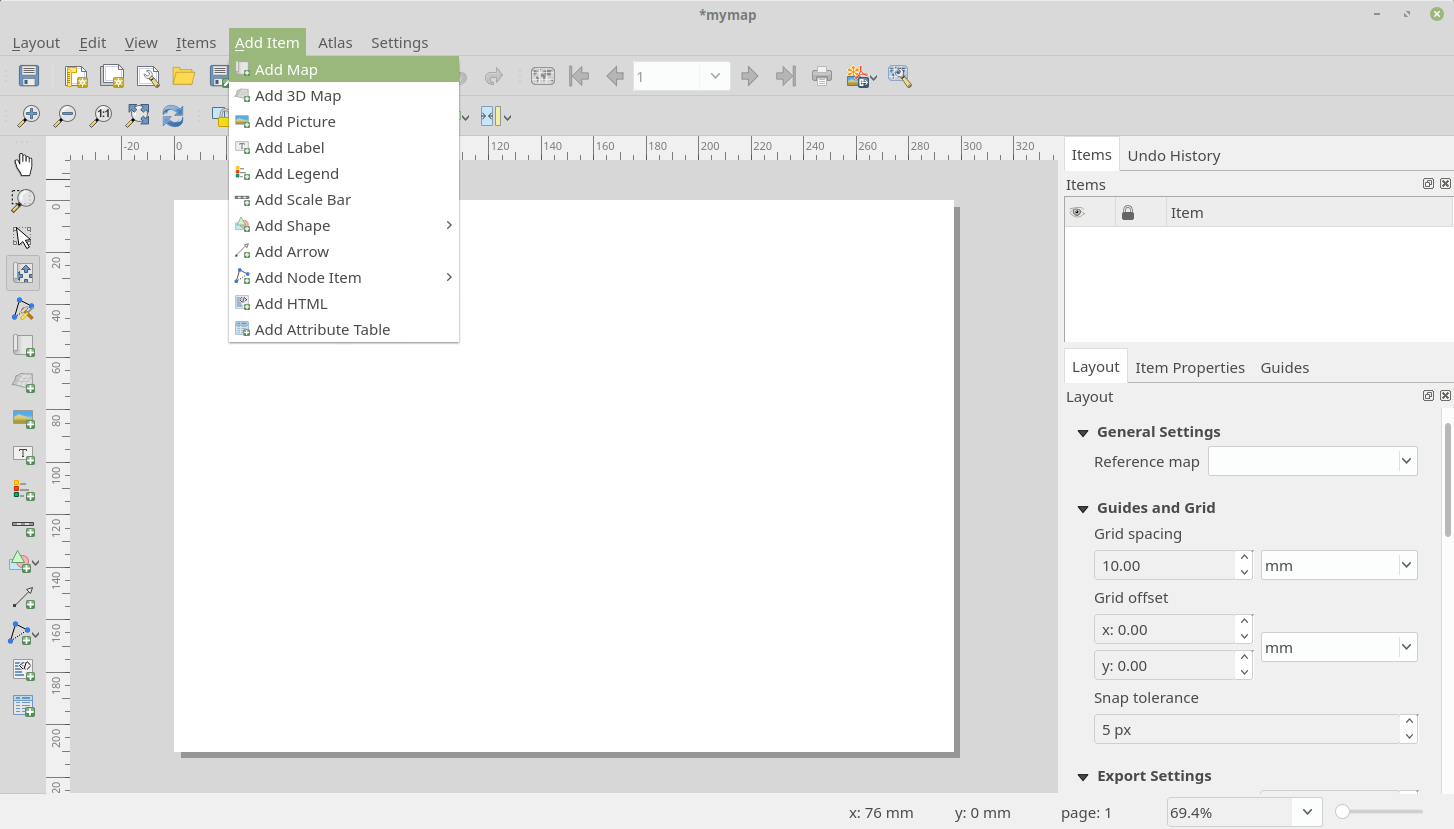Collapse the General Settings section
This screenshot has width=1454, height=829.
(1083, 432)
